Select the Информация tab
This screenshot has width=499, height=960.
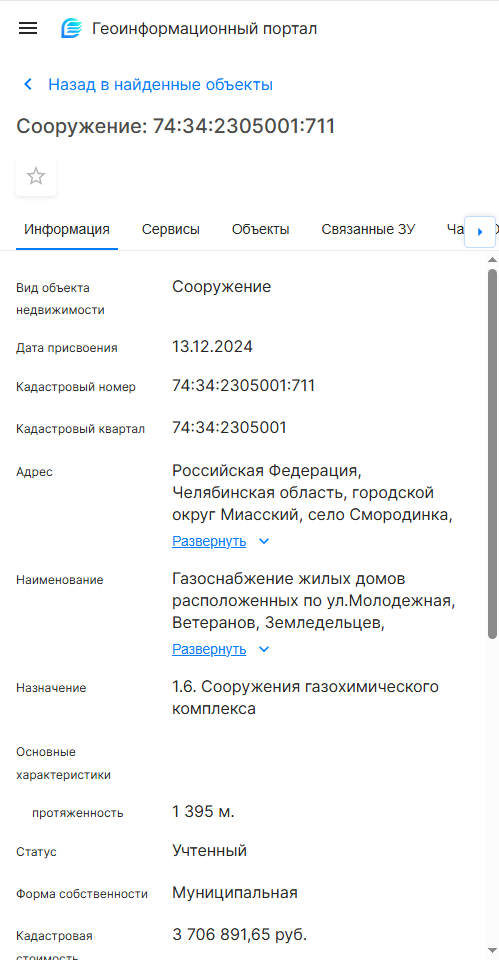(67, 230)
